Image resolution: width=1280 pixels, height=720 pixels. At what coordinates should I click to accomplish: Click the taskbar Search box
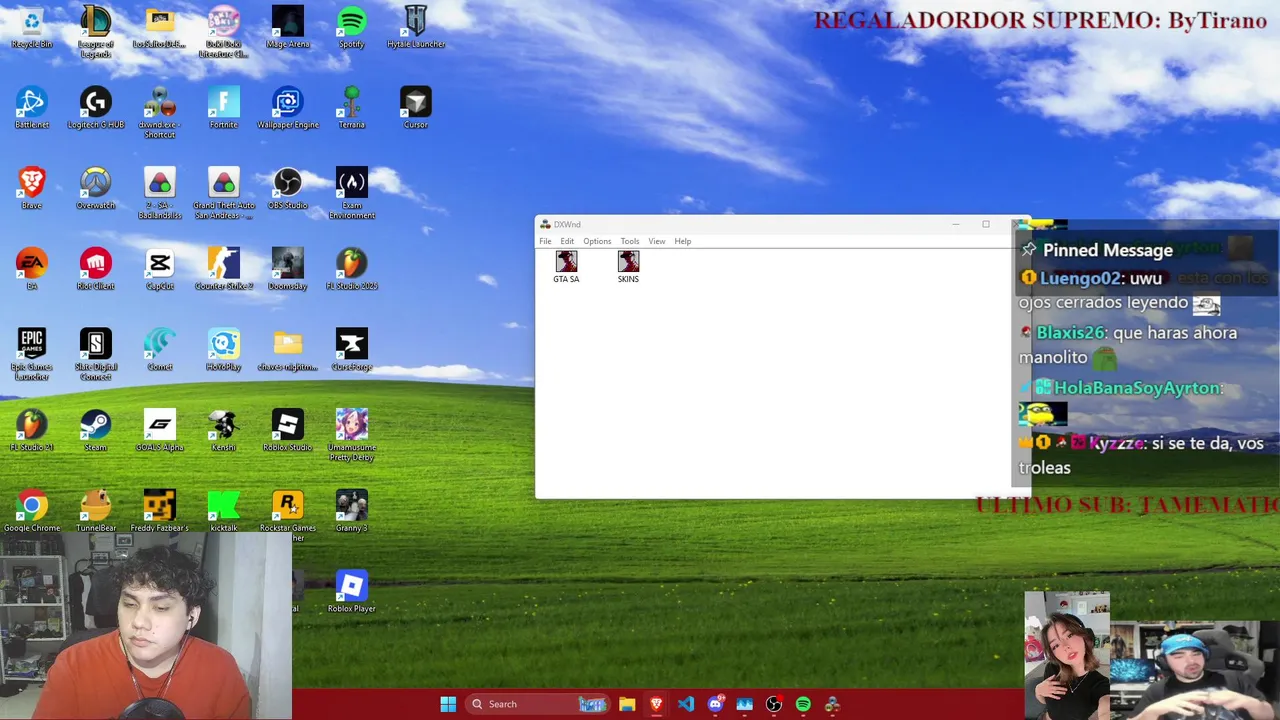click(x=538, y=704)
